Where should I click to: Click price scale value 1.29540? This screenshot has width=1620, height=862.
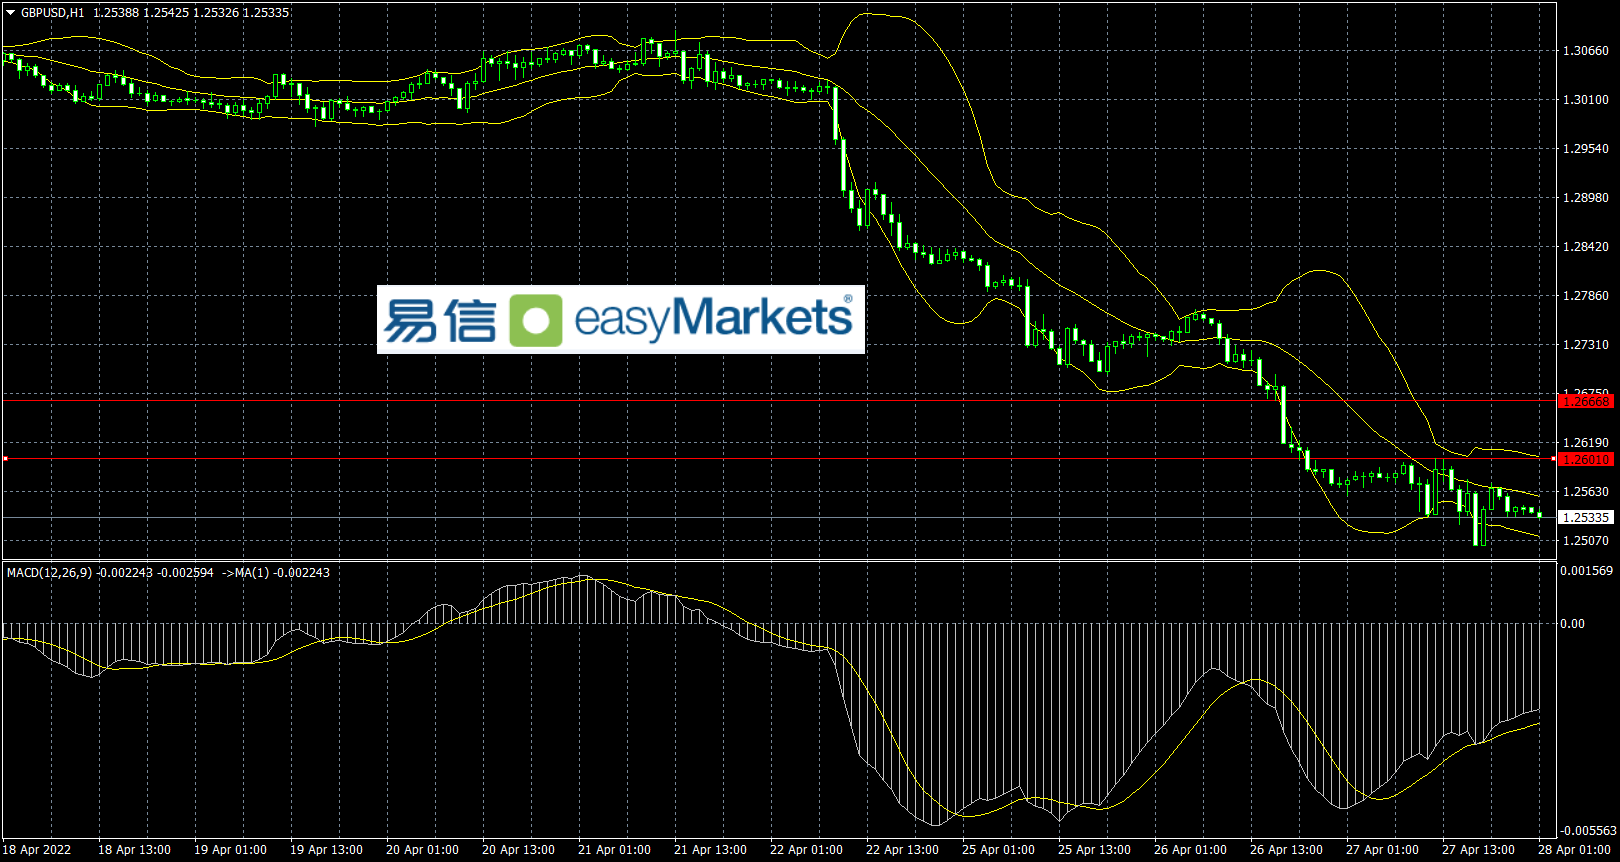pos(1586,149)
